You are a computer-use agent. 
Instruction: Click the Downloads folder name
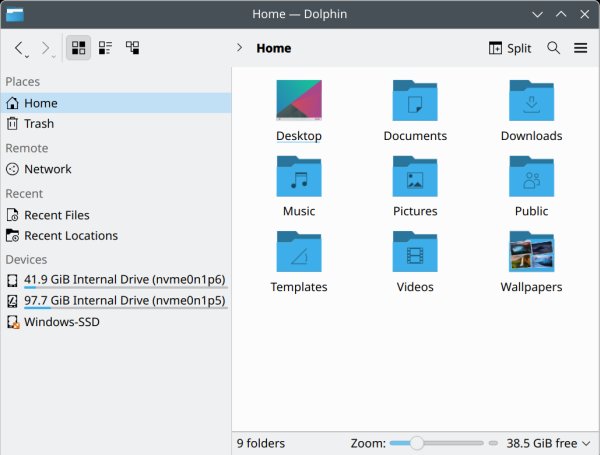coord(532,136)
